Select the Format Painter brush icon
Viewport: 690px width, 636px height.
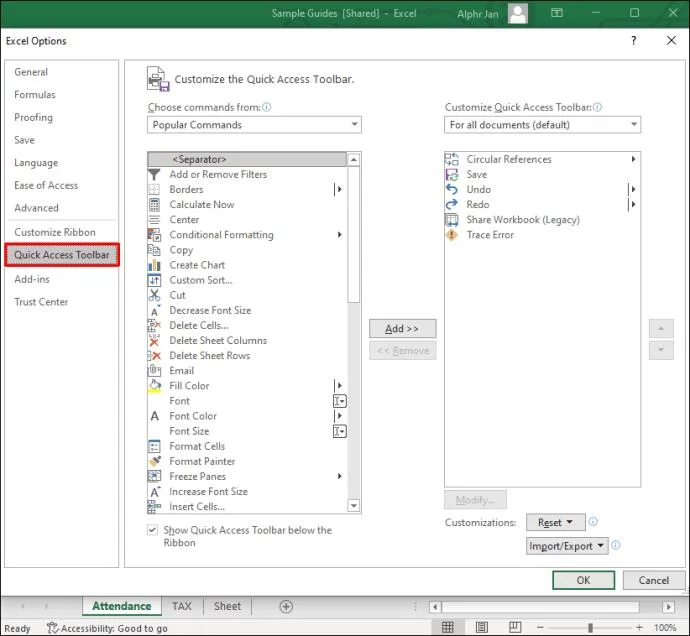[154, 461]
